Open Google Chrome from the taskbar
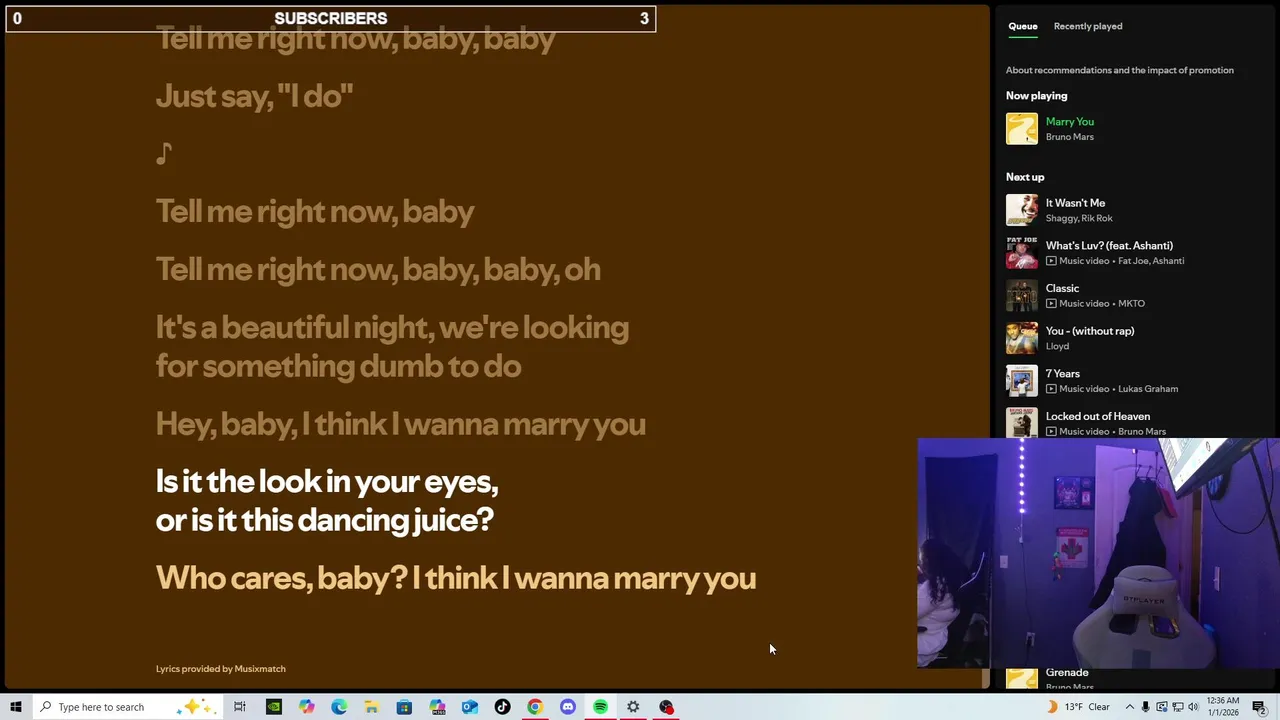 coord(535,707)
